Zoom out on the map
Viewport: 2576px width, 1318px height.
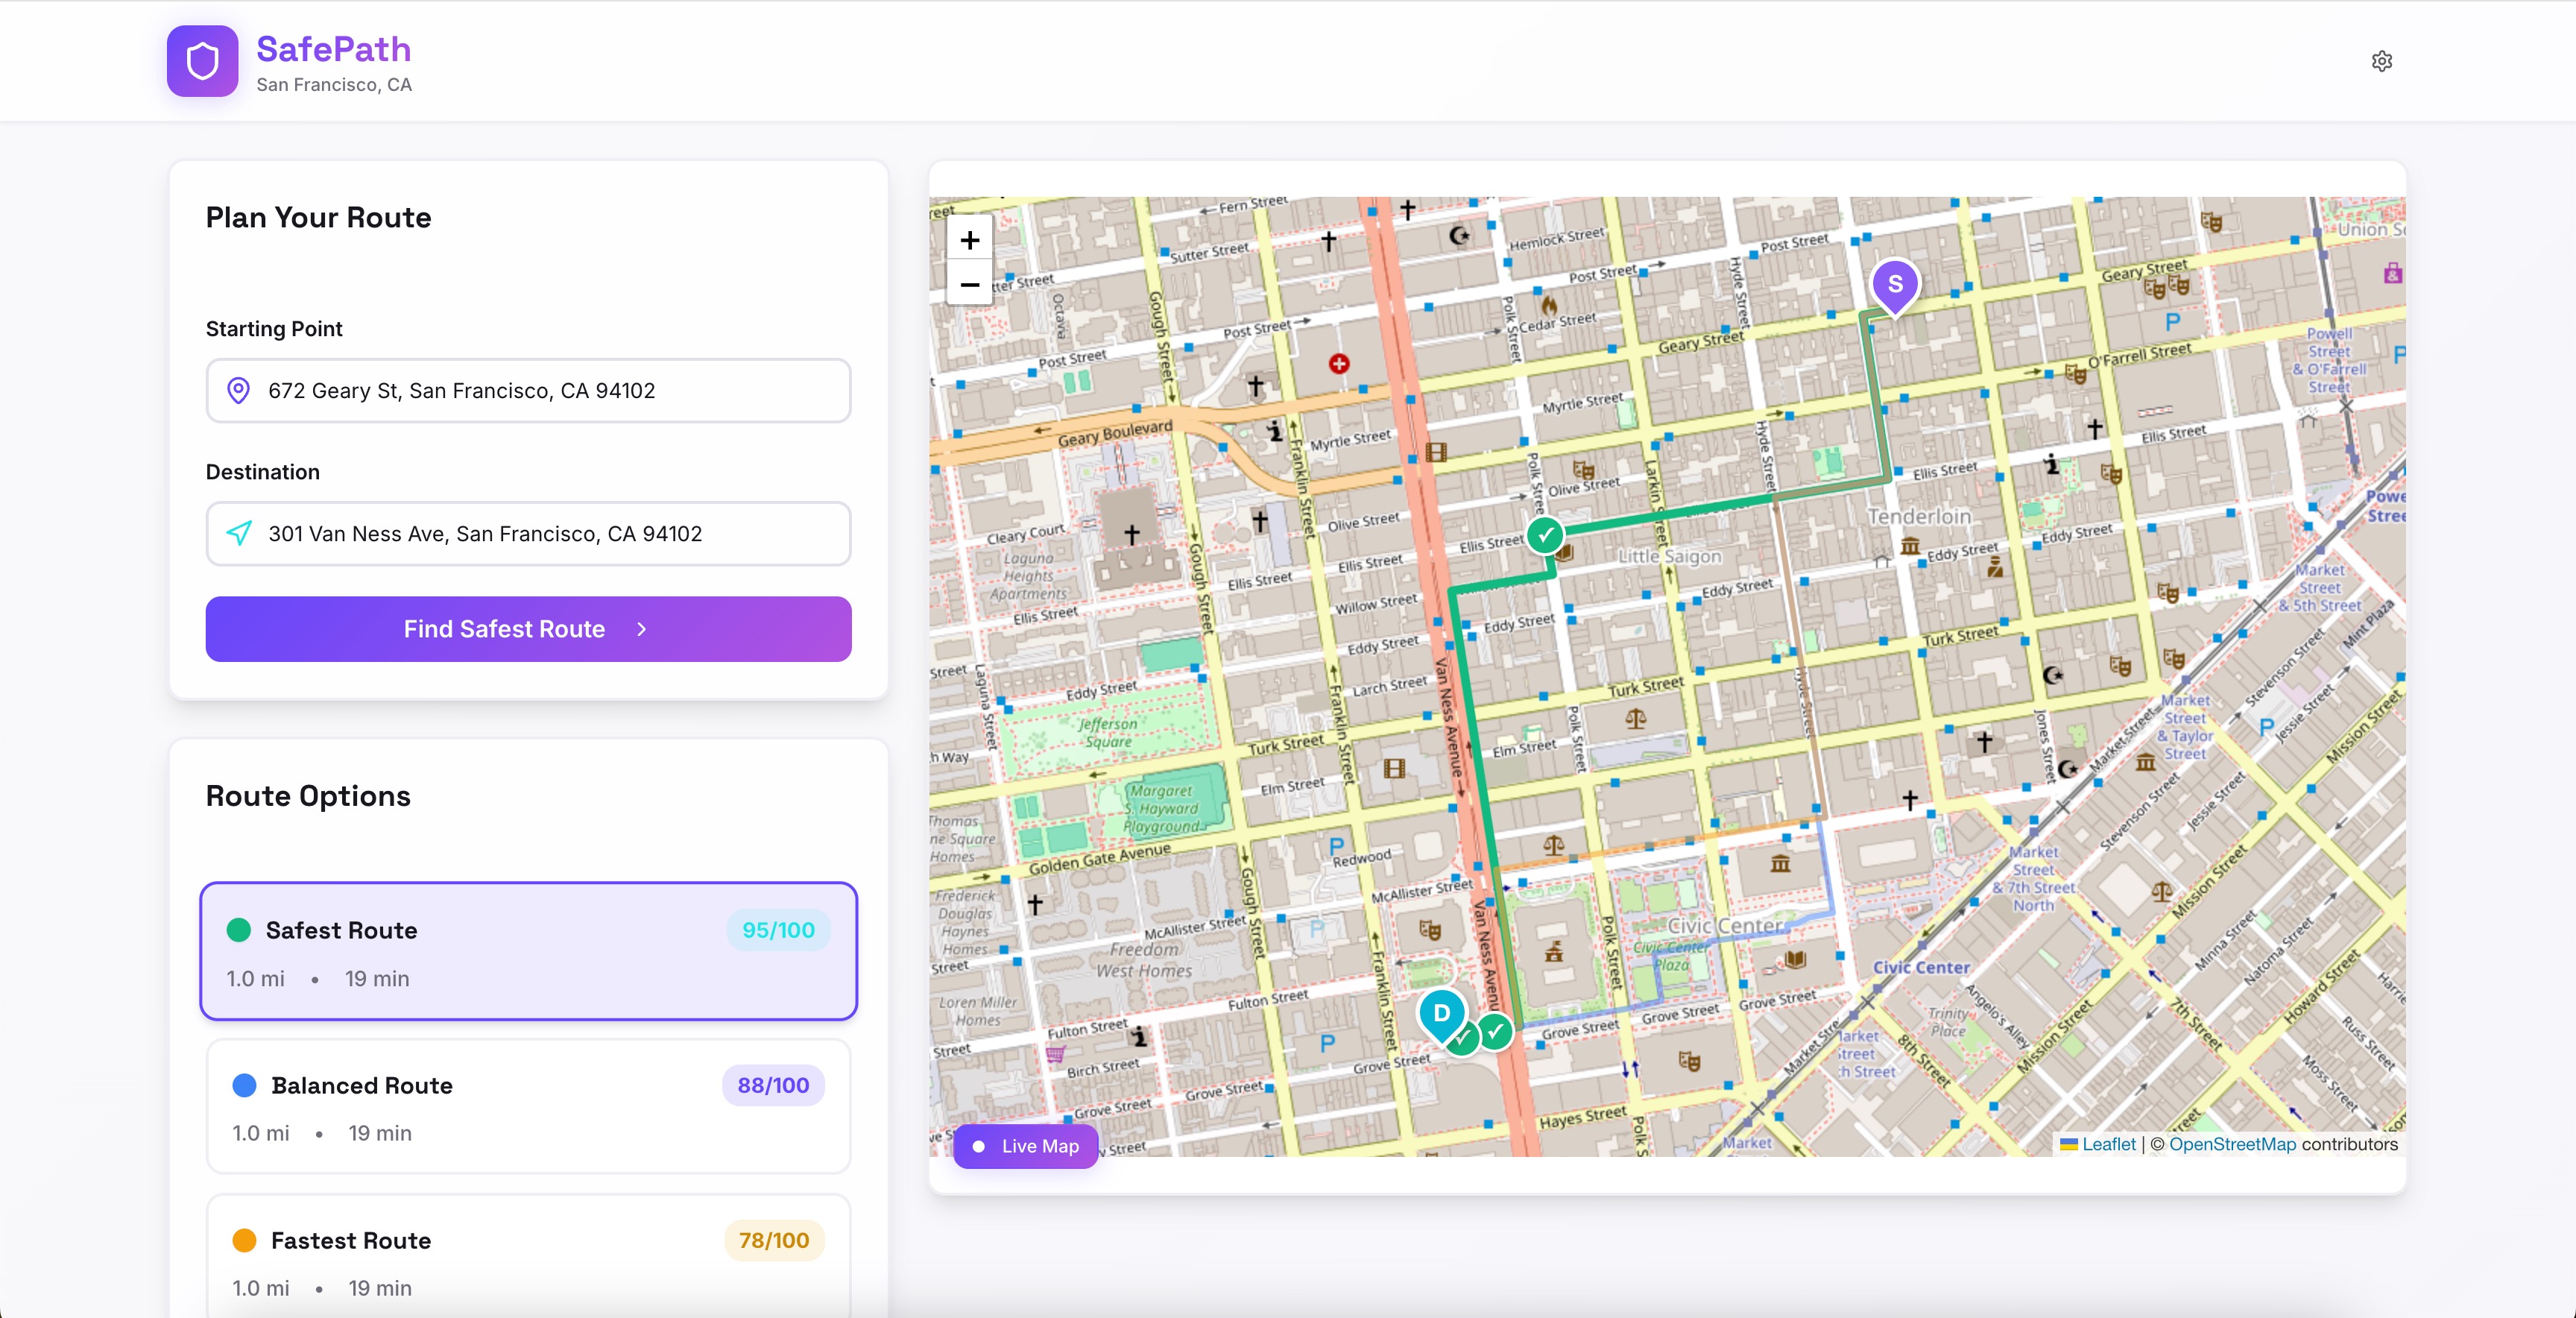969,285
